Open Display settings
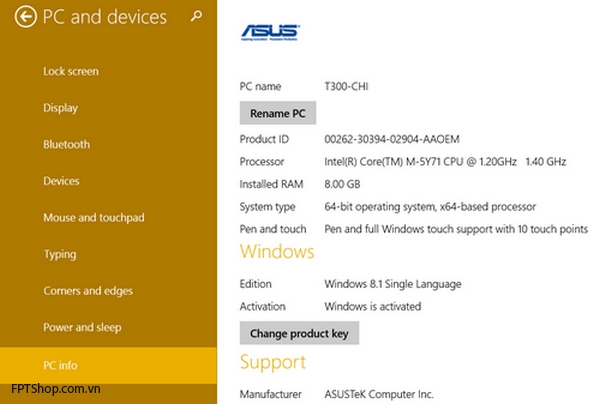This screenshot has width=600, height=404. point(60,108)
